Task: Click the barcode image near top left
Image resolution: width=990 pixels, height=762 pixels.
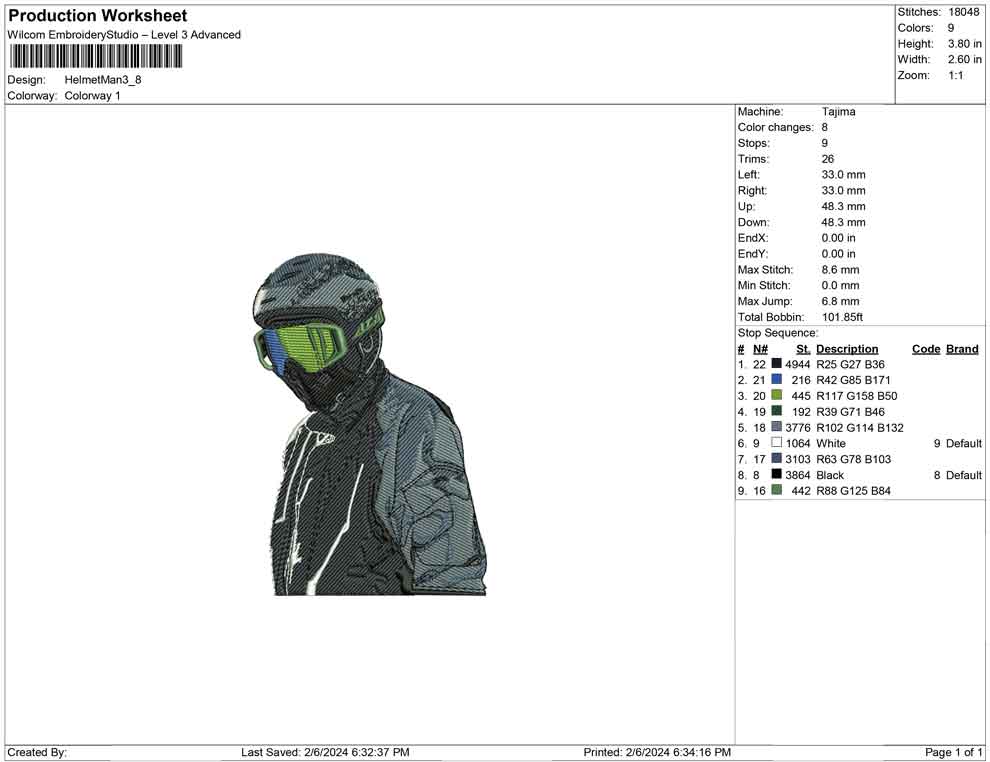Action: pos(95,57)
